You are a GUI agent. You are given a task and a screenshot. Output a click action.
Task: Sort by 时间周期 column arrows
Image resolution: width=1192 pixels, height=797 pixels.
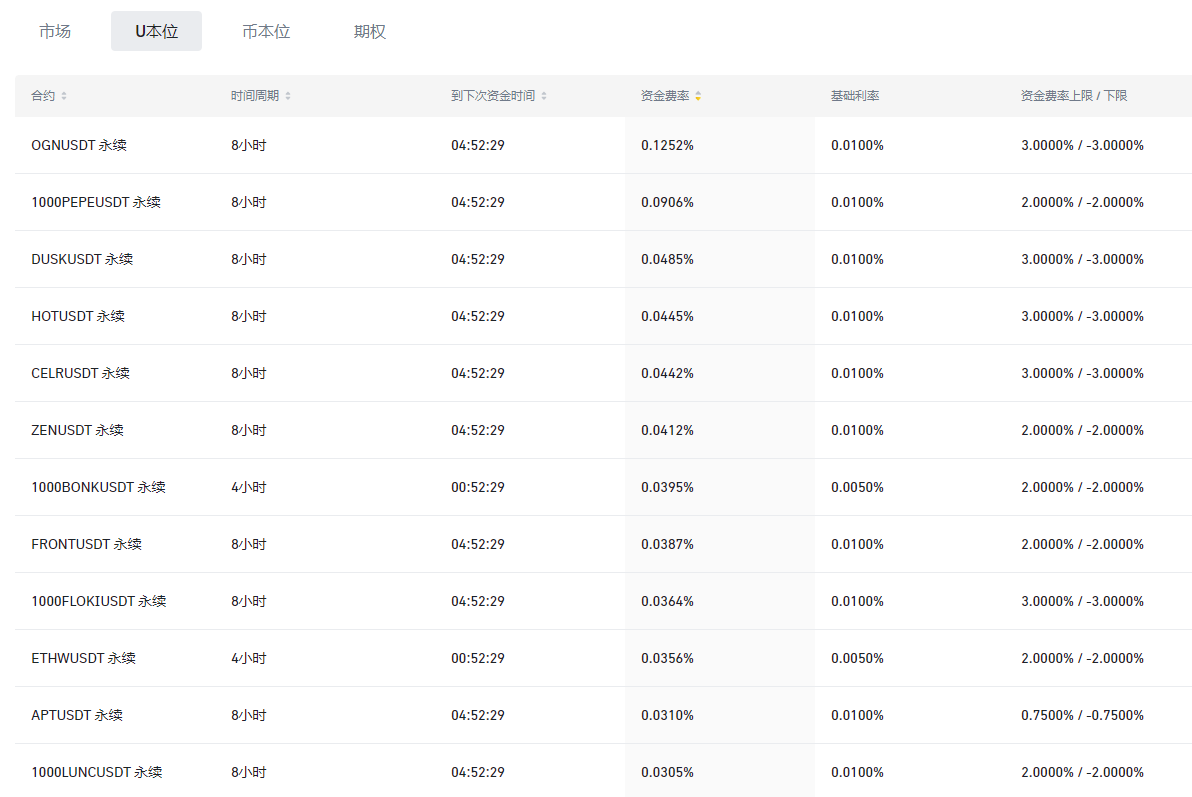[288, 96]
